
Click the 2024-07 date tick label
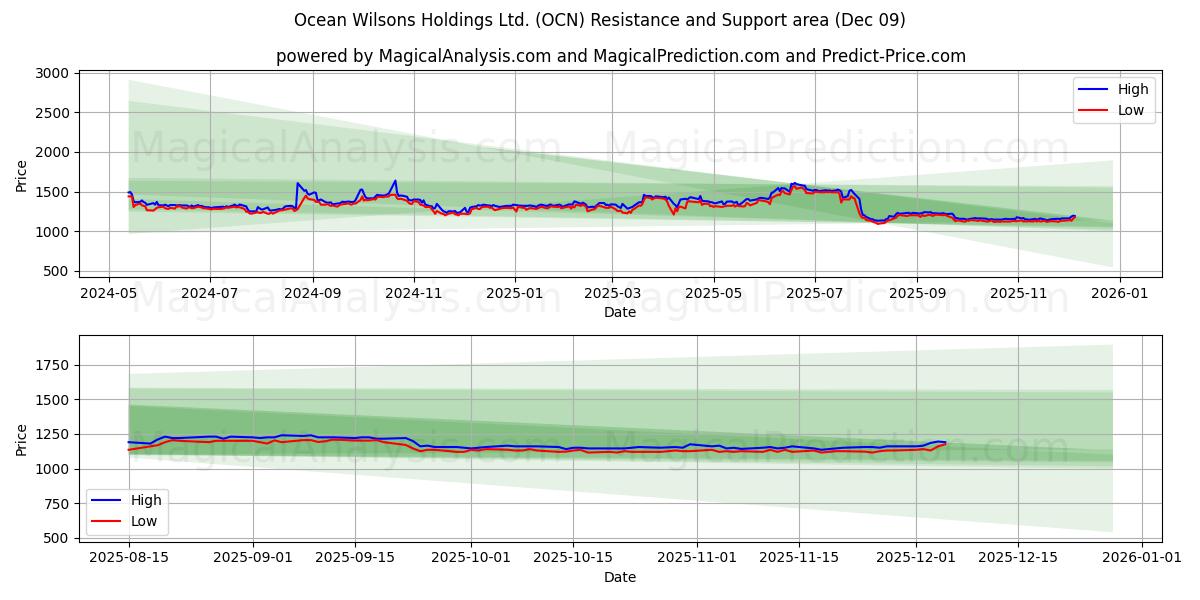coord(210,295)
